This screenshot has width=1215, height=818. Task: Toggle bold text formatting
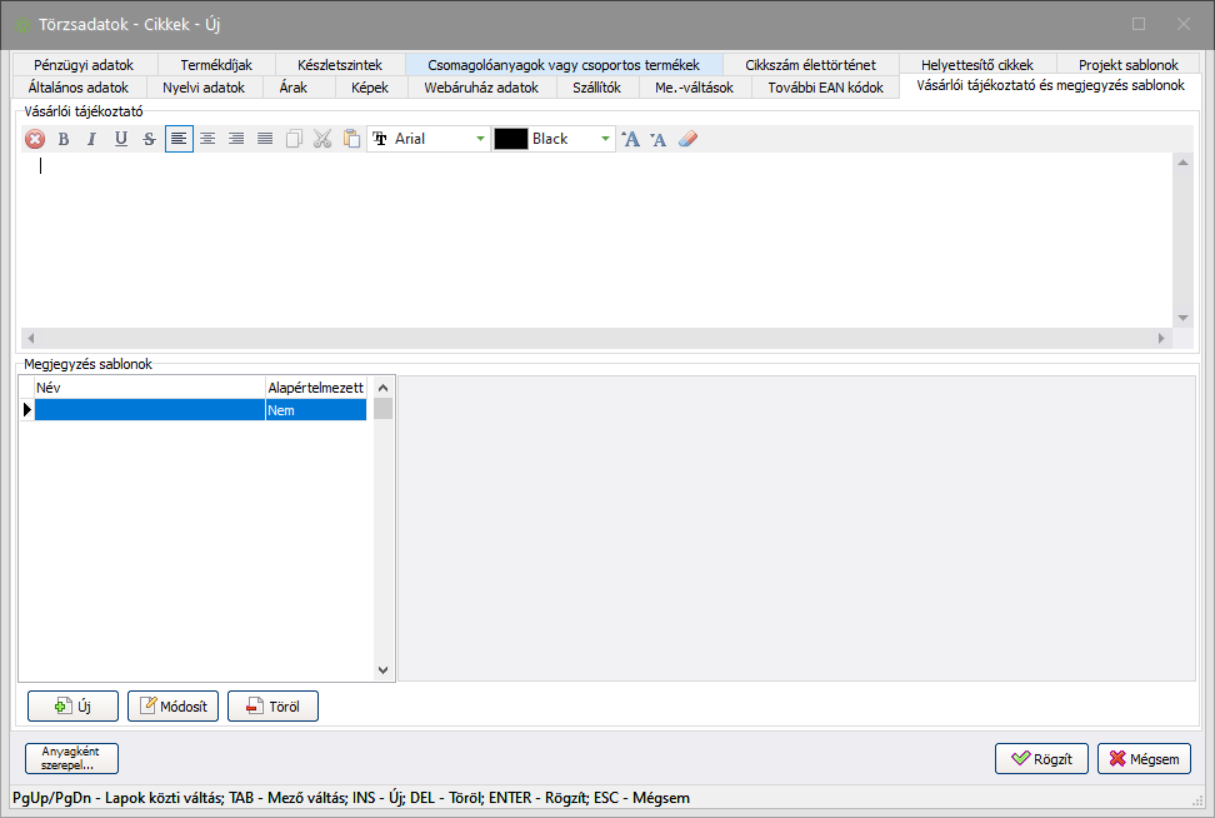63,140
